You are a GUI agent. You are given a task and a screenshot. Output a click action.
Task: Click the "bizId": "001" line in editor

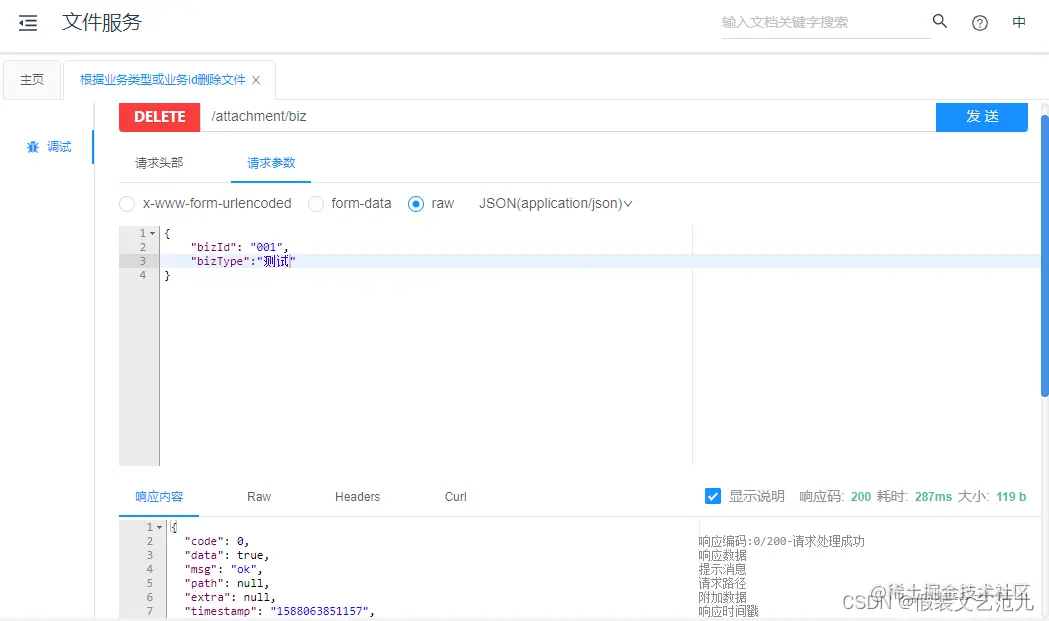click(239, 247)
